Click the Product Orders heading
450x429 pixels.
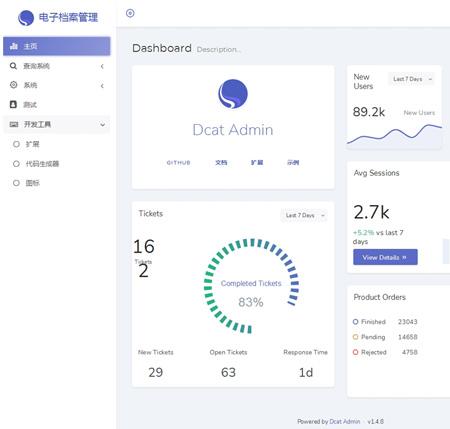coord(380,297)
